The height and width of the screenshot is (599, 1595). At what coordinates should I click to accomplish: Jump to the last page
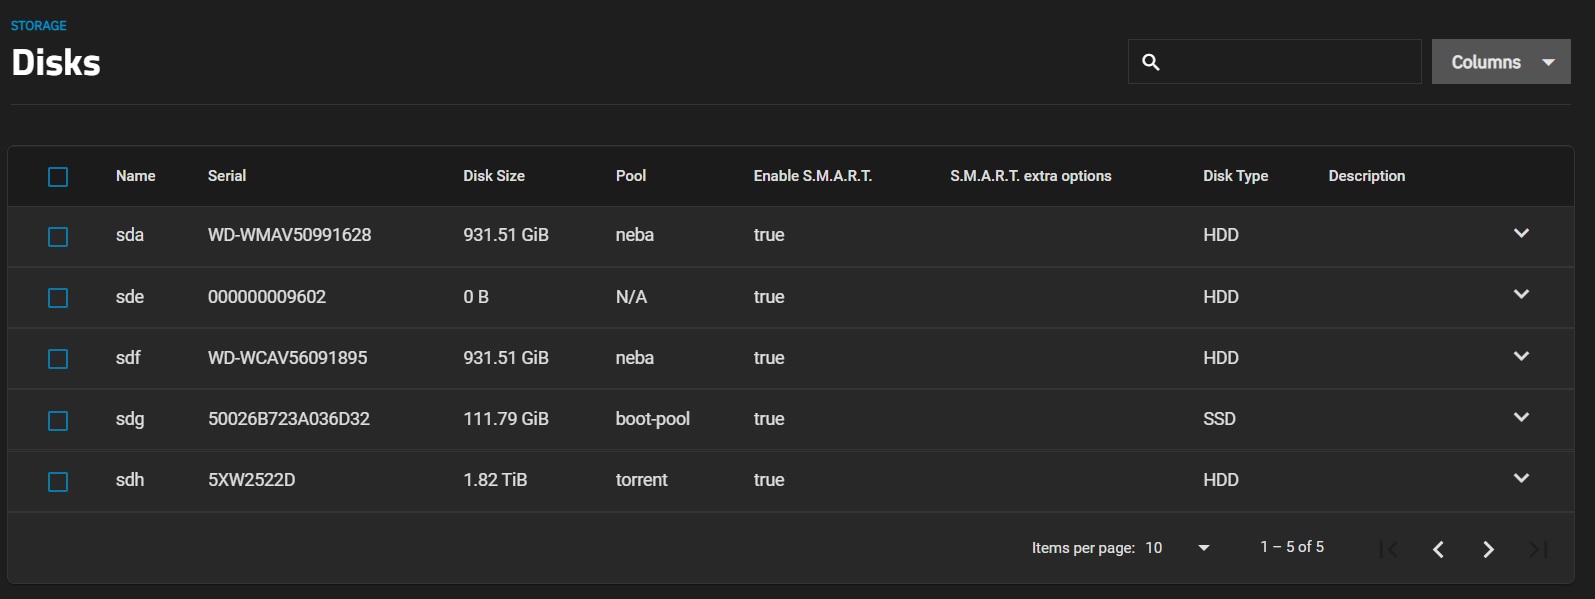(x=1538, y=549)
